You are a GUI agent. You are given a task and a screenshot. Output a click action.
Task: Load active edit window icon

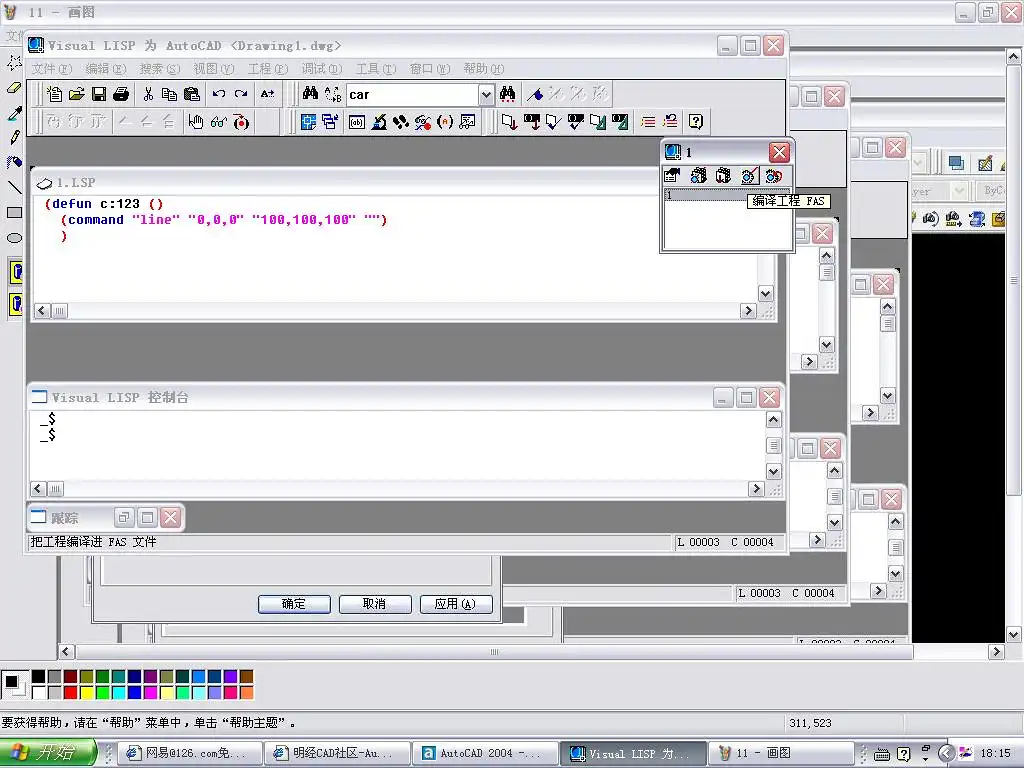coord(509,121)
